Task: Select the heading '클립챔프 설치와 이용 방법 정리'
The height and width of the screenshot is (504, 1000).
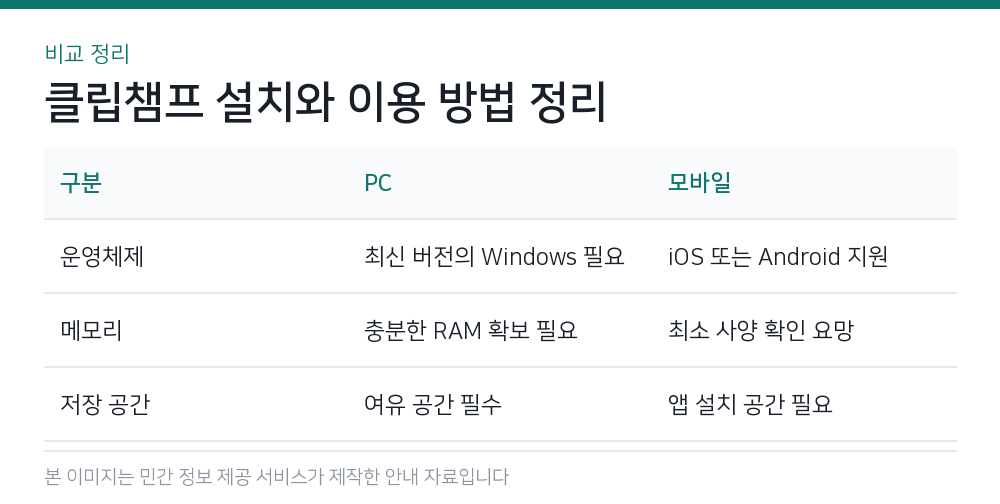Action: point(325,102)
